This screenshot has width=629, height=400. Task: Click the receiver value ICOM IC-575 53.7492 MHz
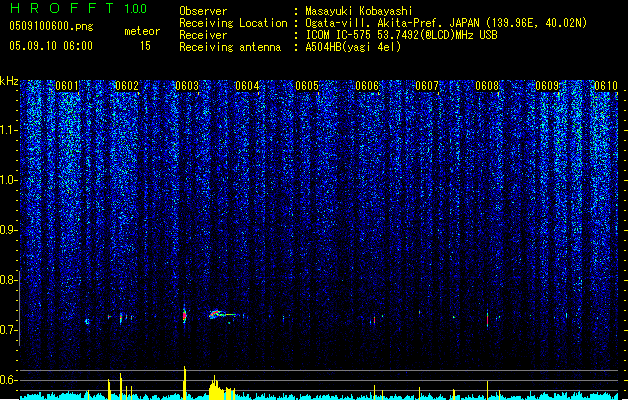click(401, 35)
